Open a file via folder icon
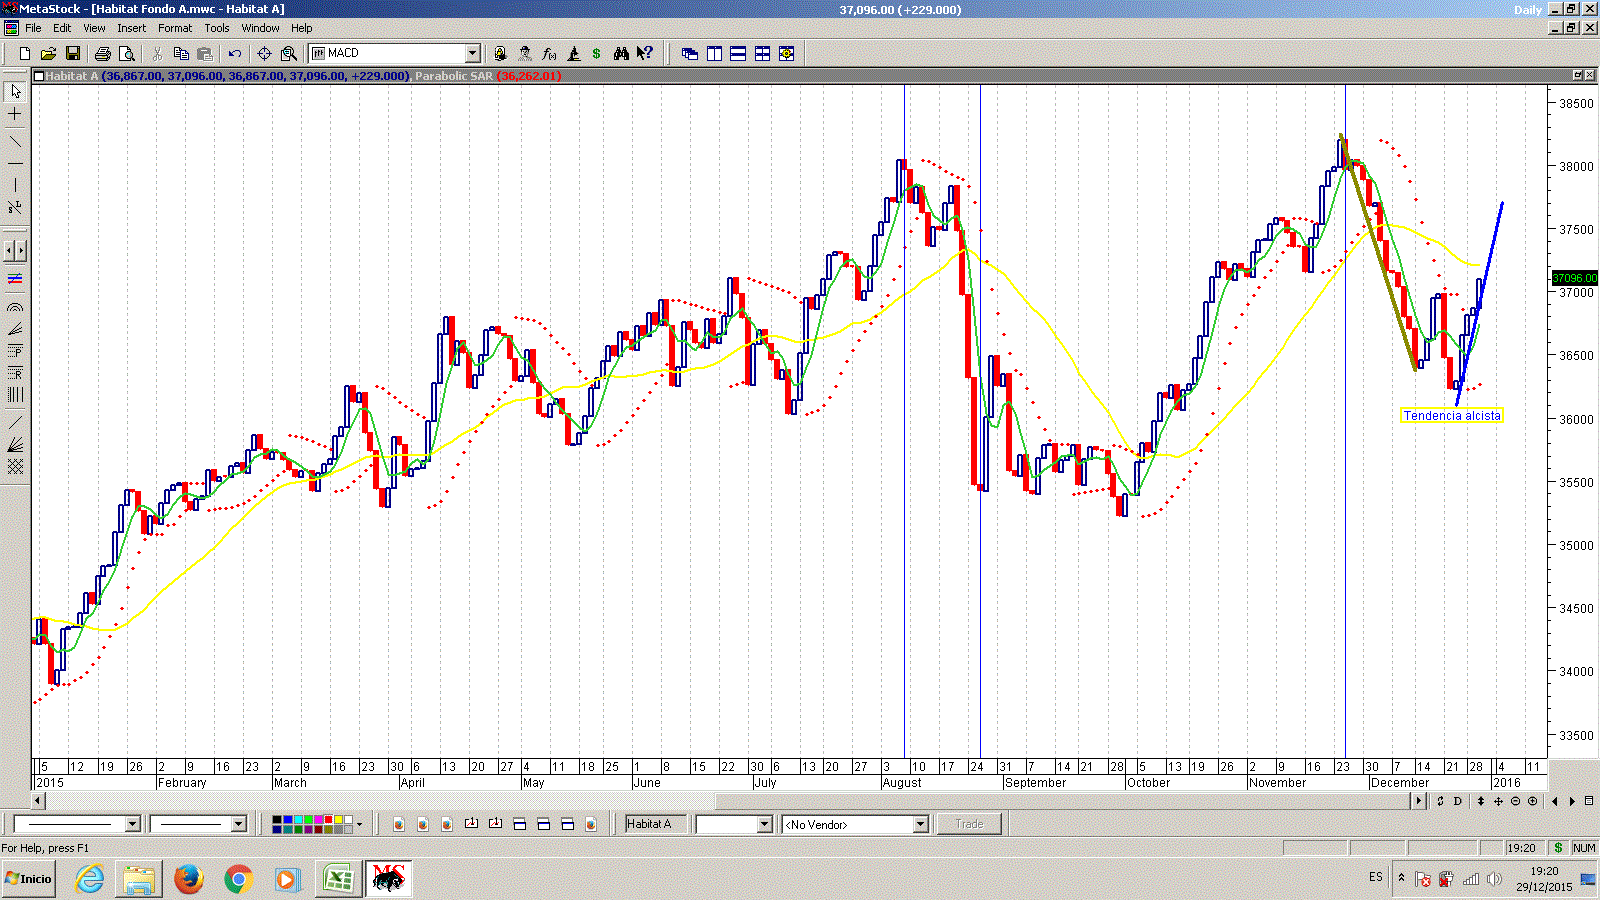Viewport: 1600px width, 900px height. (48, 53)
